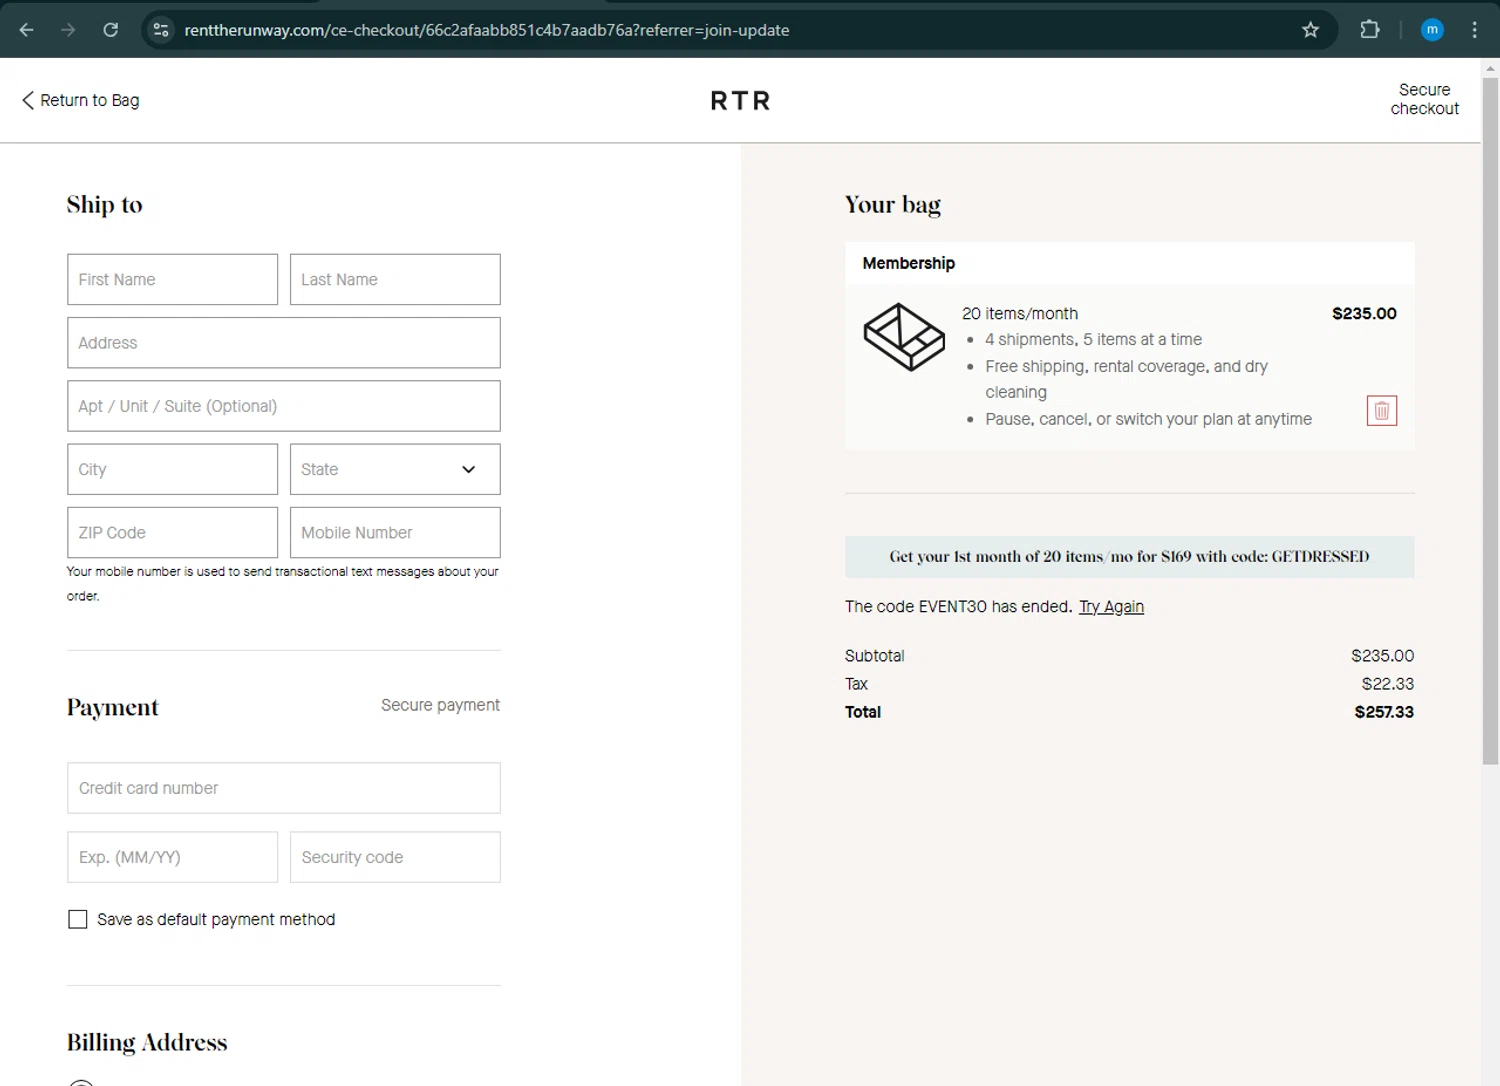This screenshot has width=1500, height=1086.
Task: Click 'The code EVENT30 has ended' message
Action: 958,607
